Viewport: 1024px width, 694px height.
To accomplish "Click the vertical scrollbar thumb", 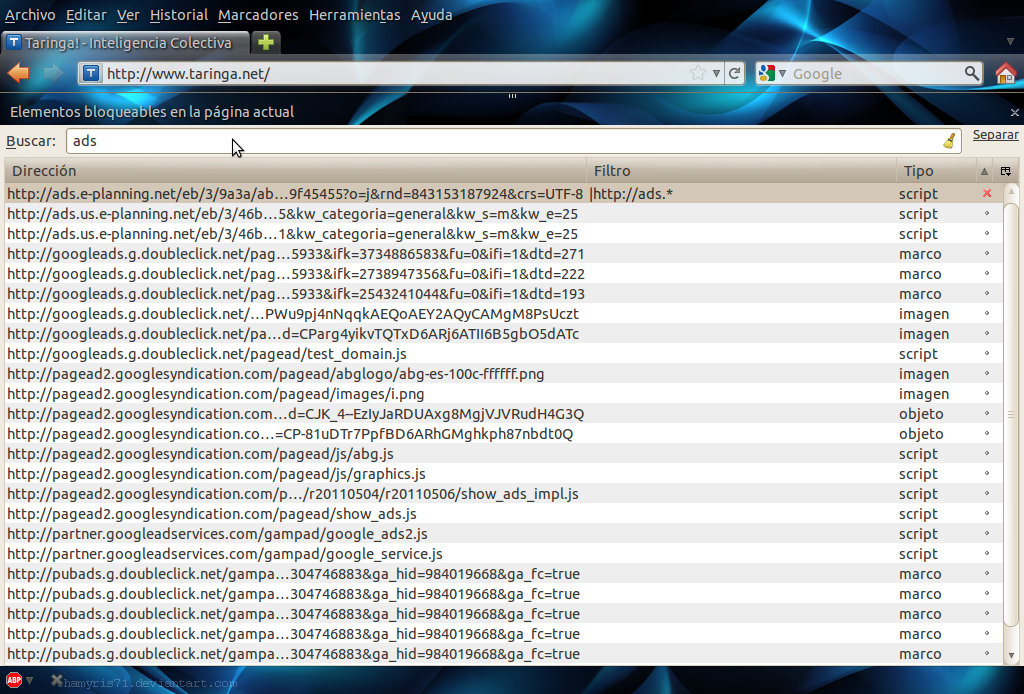I will click(x=1011, y=414).
